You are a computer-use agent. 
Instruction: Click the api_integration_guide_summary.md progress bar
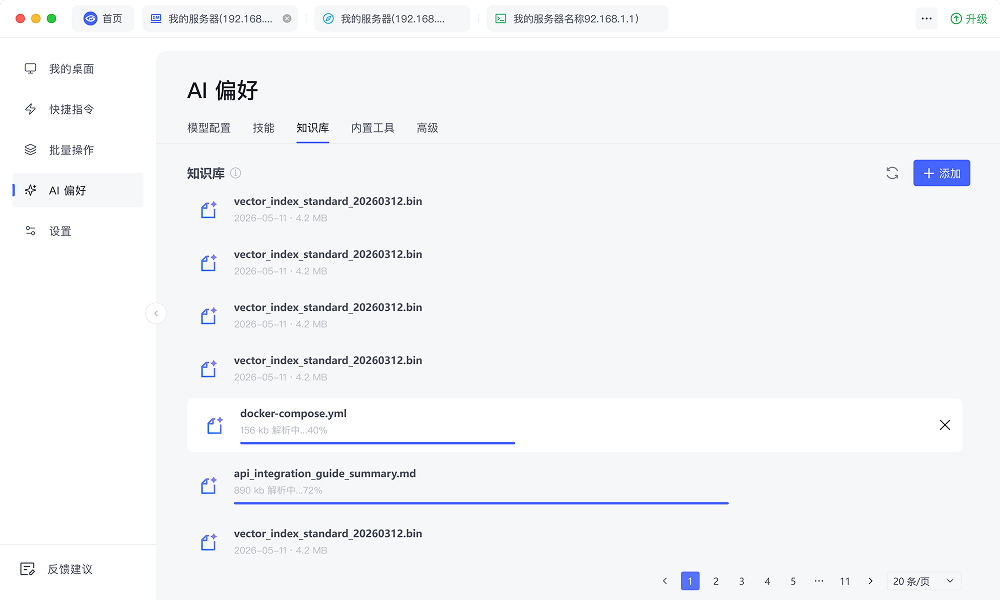coord(481,503)
